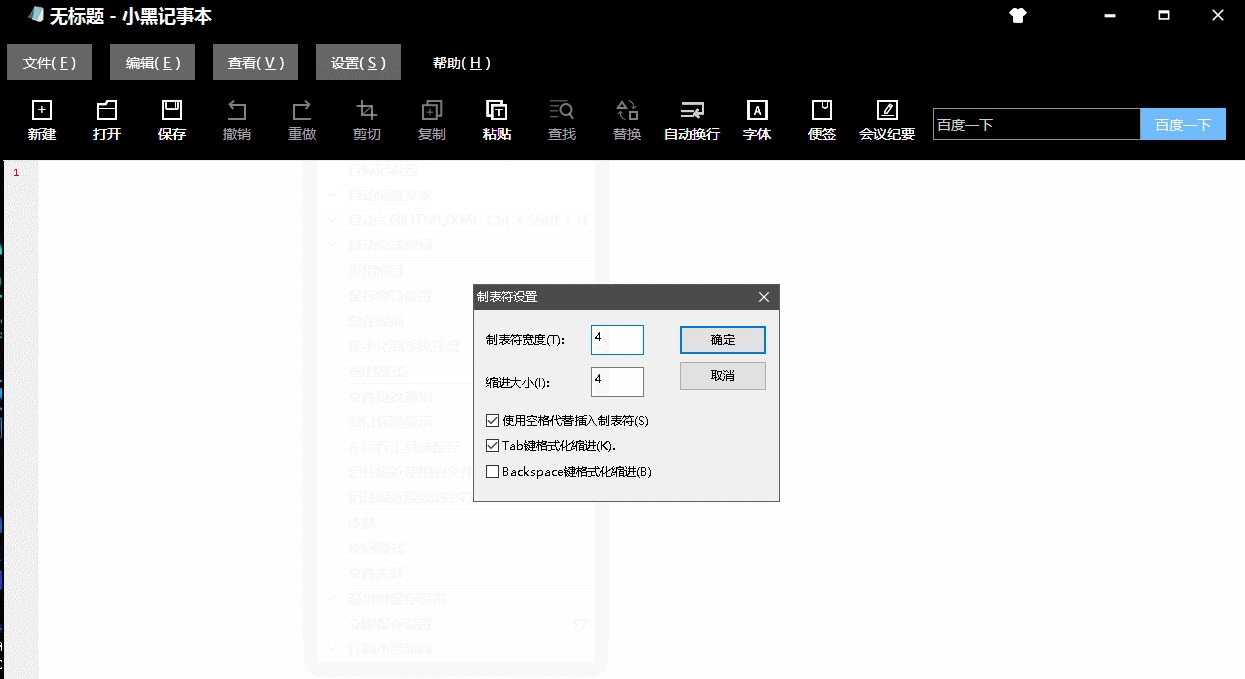Toggle 自动换行 (word wrap) on toolbar

coord(691,117)
